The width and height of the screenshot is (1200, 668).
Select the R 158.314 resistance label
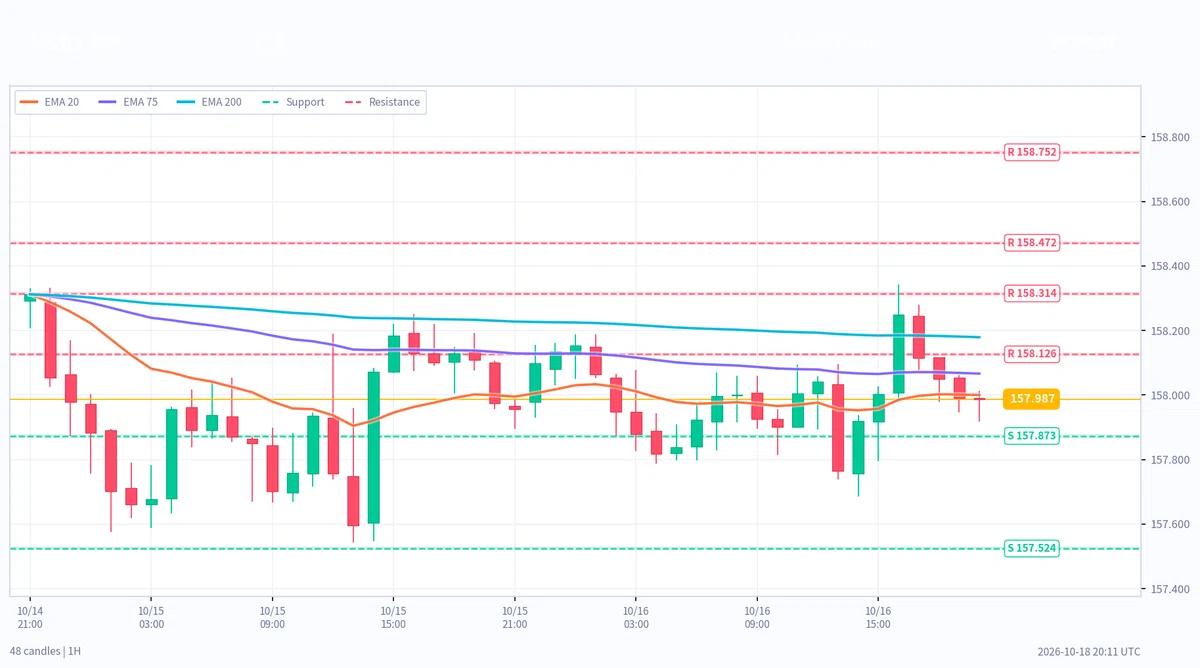coord(1031,293)
